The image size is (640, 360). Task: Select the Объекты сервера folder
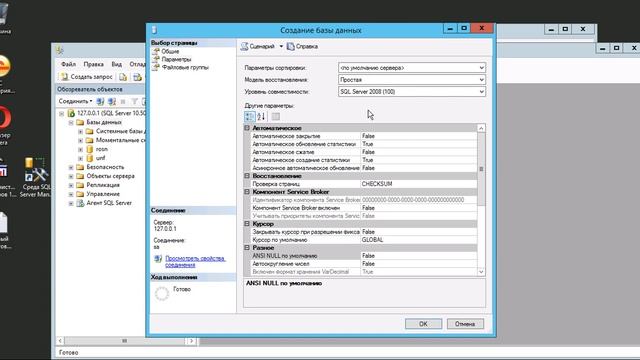click(110, 176)
